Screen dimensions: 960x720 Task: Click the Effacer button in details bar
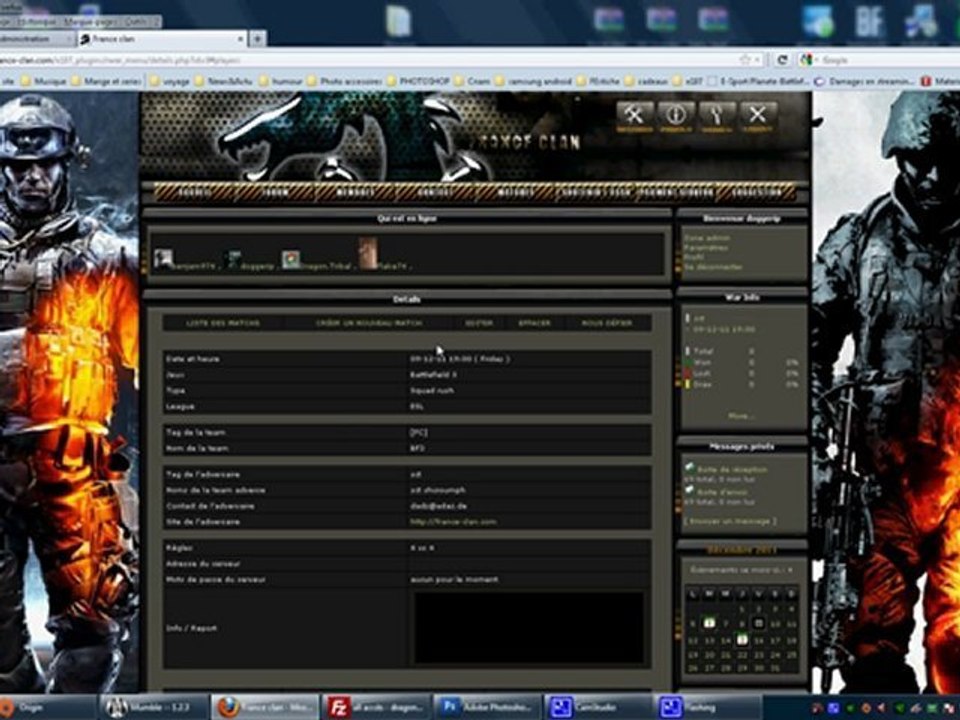coord(534,323)
